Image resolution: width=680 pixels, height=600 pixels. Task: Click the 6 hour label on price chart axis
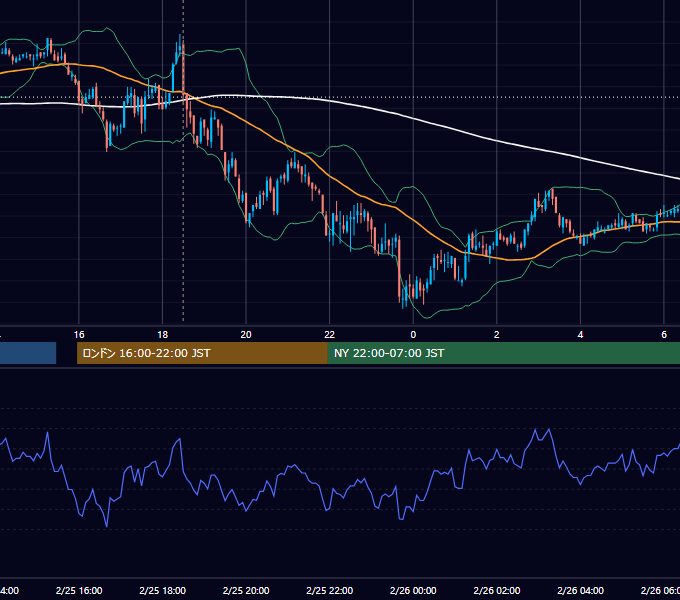coord(664,335)
